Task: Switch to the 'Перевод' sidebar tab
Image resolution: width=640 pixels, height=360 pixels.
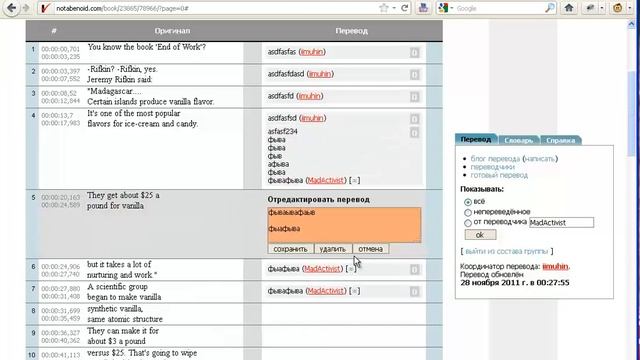Action: point(476,139)
